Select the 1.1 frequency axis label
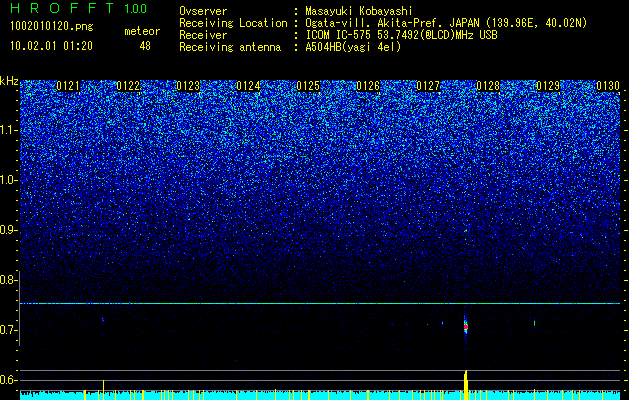 8,130
